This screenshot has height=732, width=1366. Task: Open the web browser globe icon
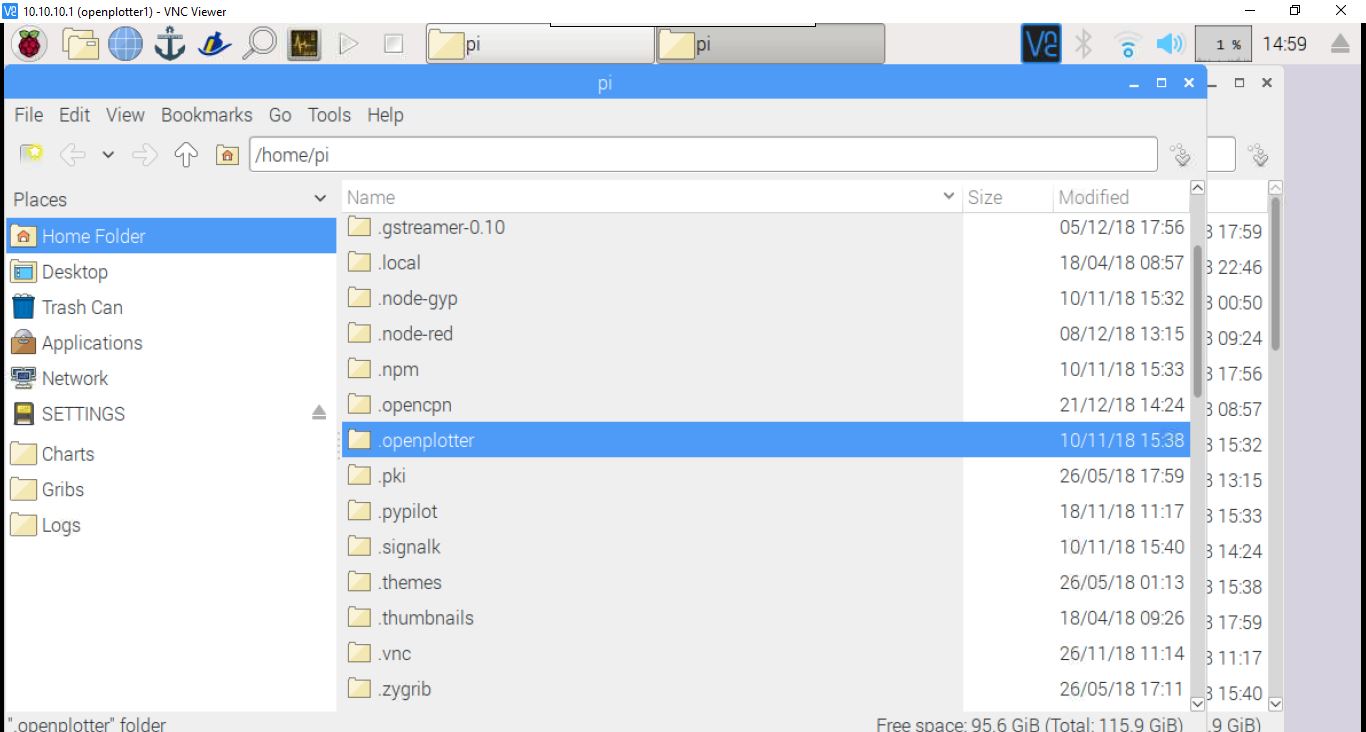tap(124, 43)
